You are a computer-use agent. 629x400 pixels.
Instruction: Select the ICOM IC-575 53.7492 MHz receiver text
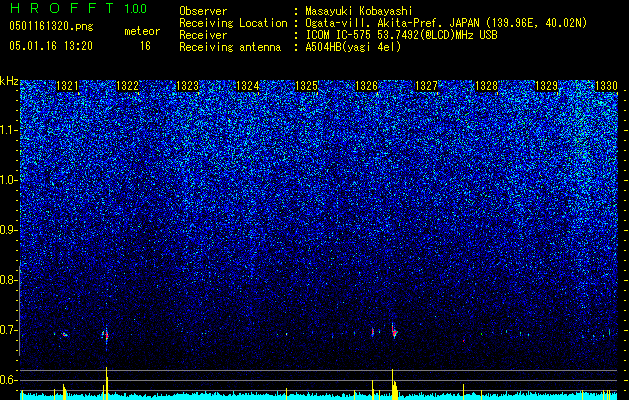[x=401, y=35]
